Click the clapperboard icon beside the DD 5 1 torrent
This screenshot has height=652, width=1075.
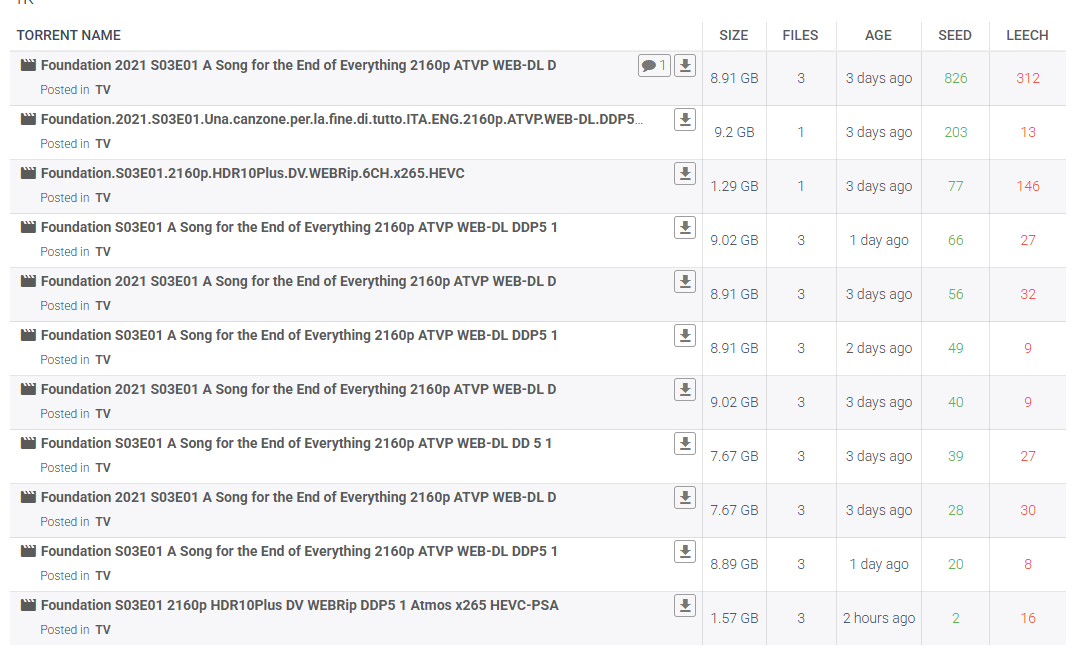tap(28, 443)
